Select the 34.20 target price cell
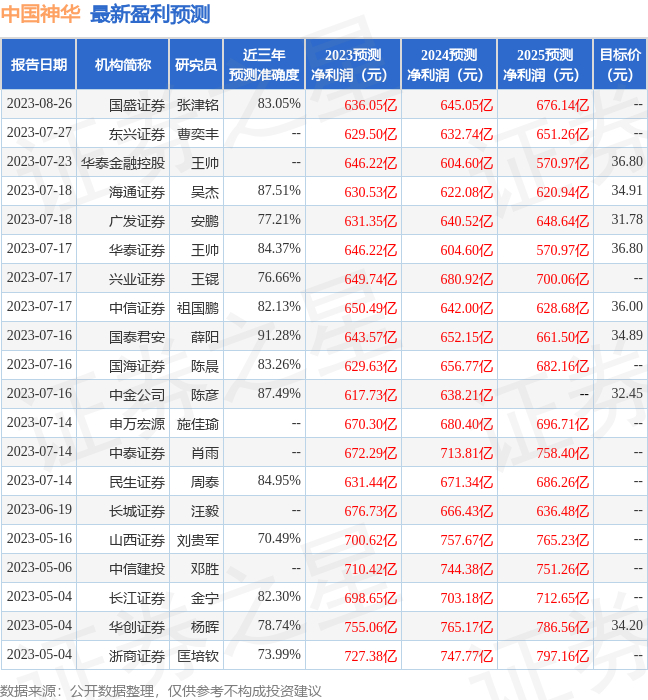Viewport: 648px width, 700px height. pos(627,625)
